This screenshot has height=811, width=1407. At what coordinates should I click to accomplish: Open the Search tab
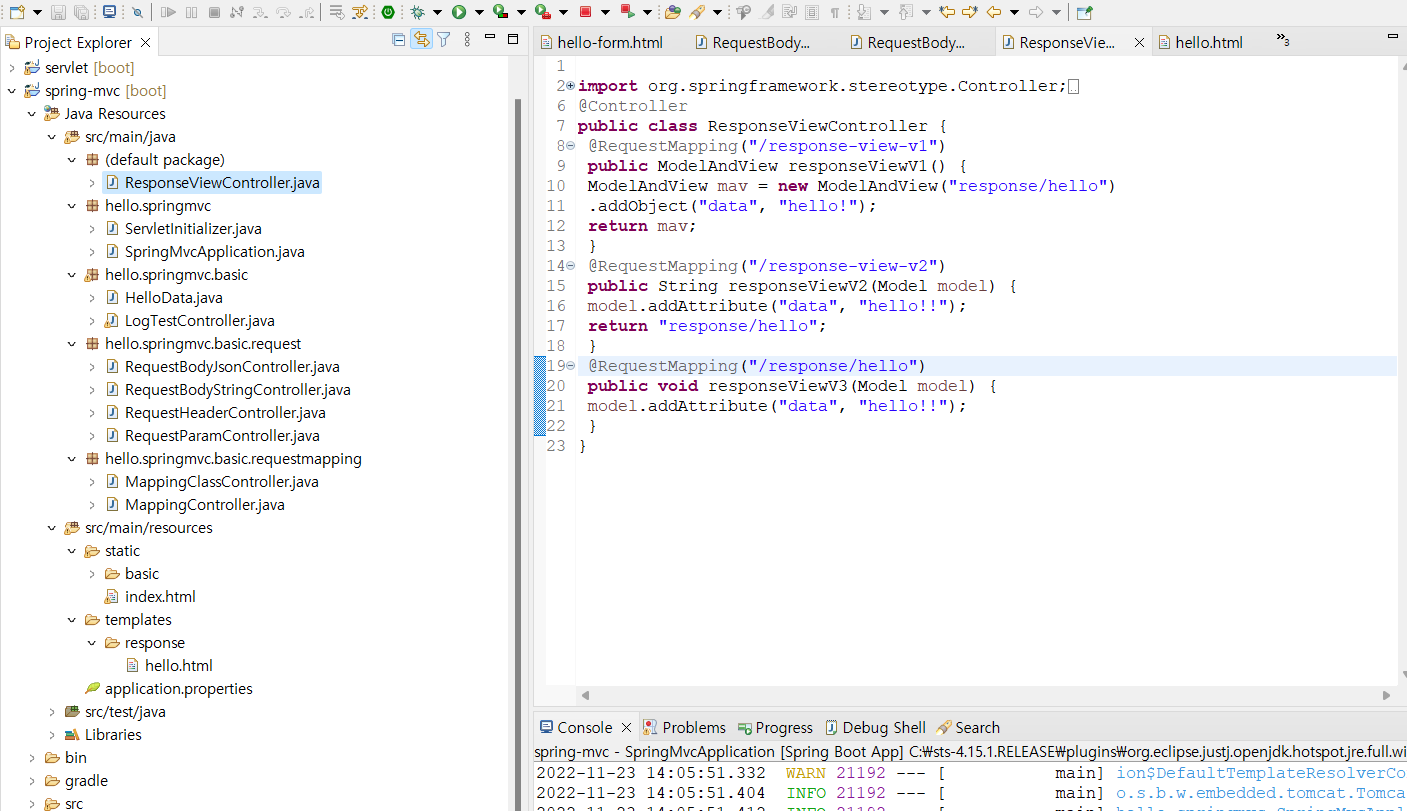[968, 727]
